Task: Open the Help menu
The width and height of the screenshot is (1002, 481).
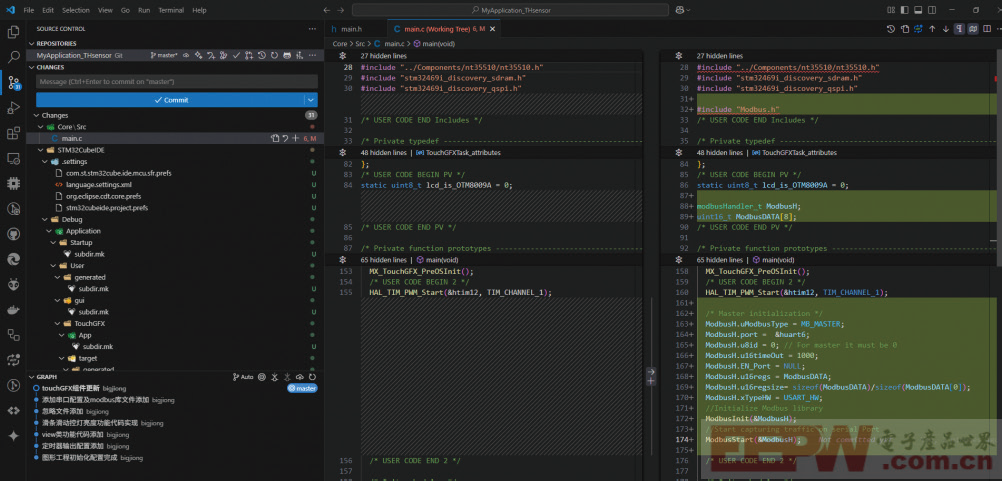Action: (199, 10)
